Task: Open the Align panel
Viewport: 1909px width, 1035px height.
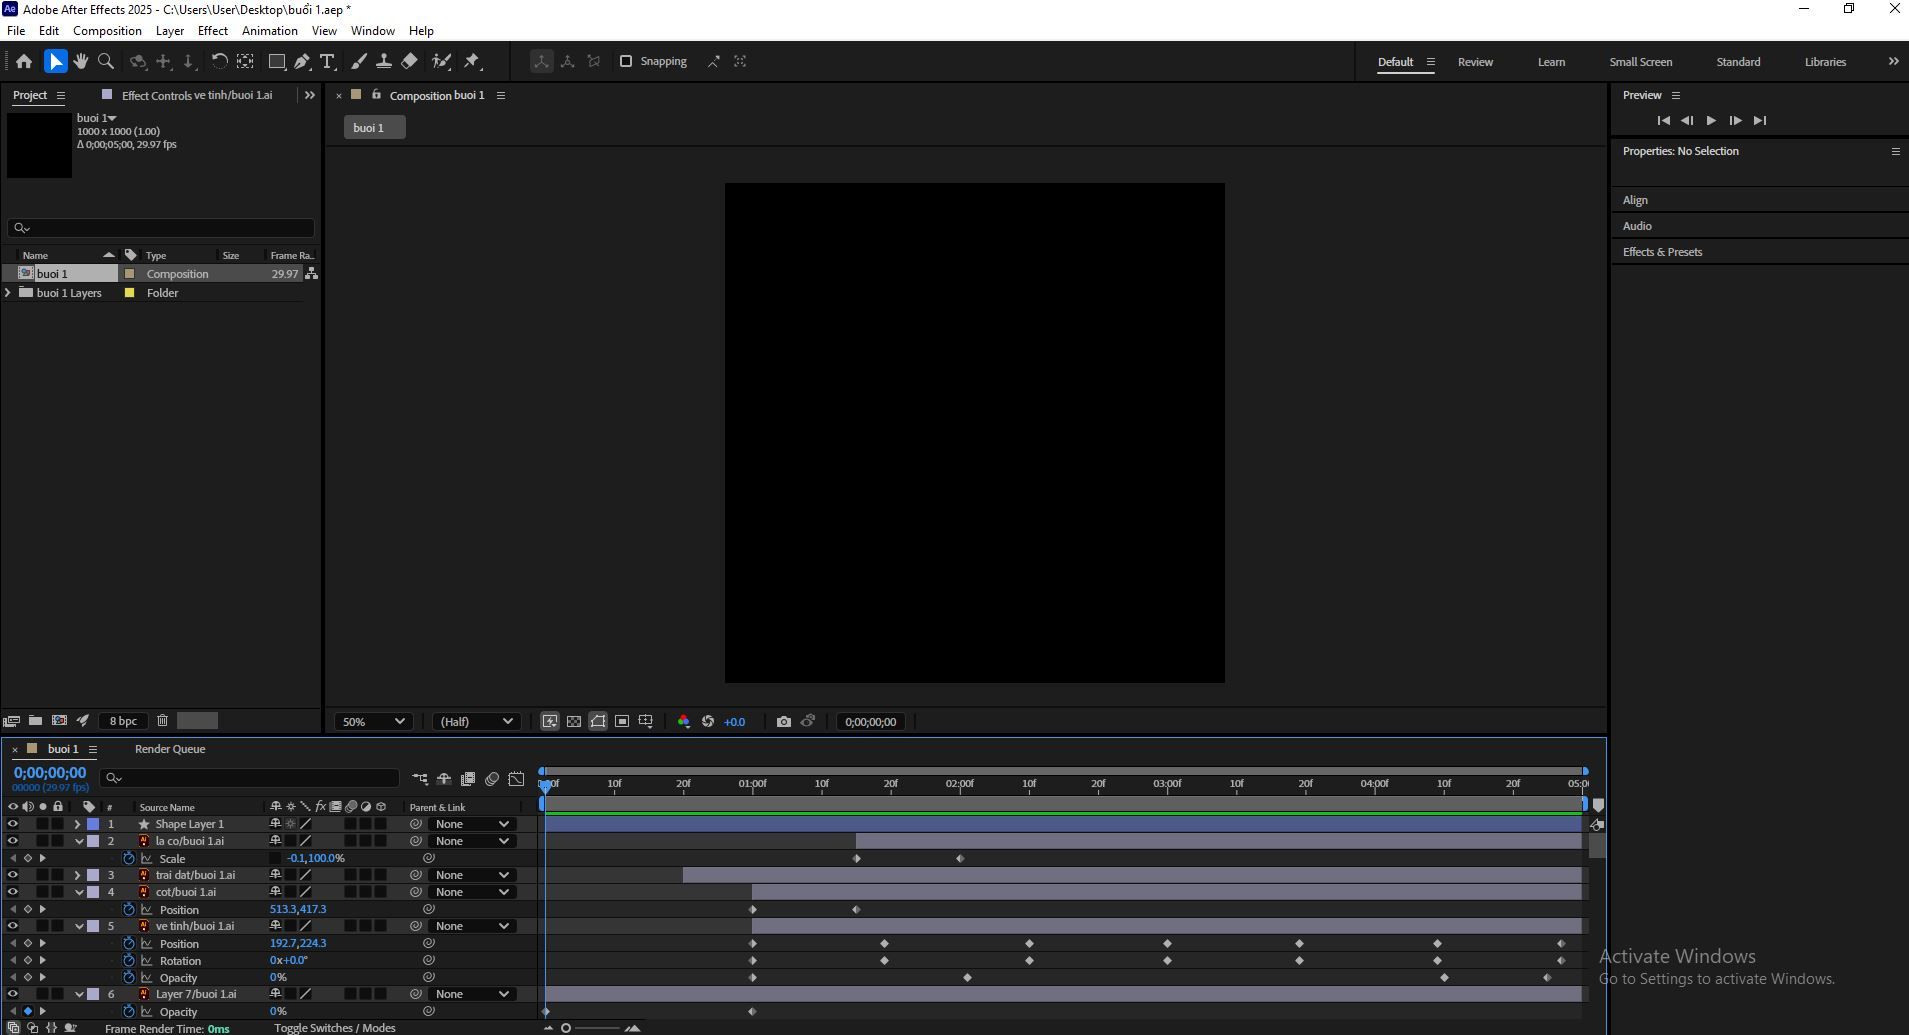Action: click(1635, 200)
